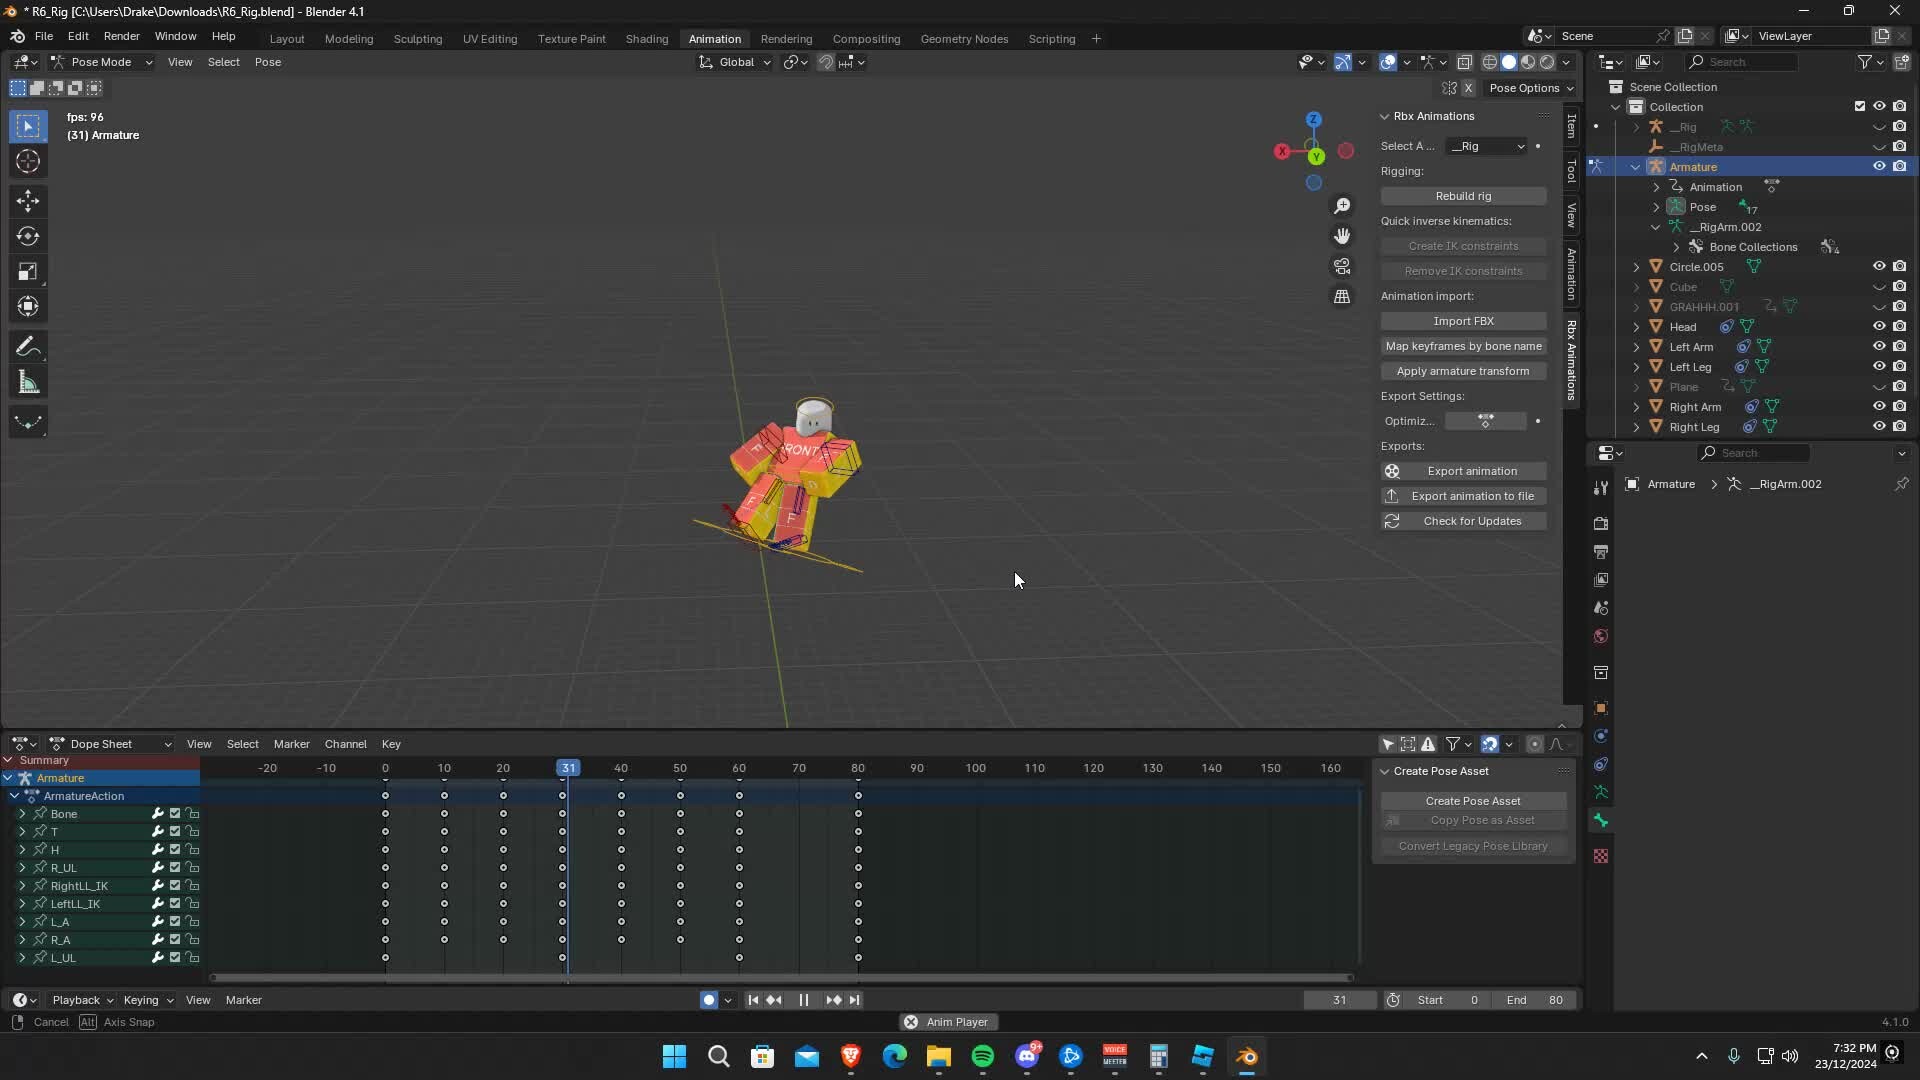Switch viewport to camera view icon
1920x1080 pixels.
[x=1342, y=265]
